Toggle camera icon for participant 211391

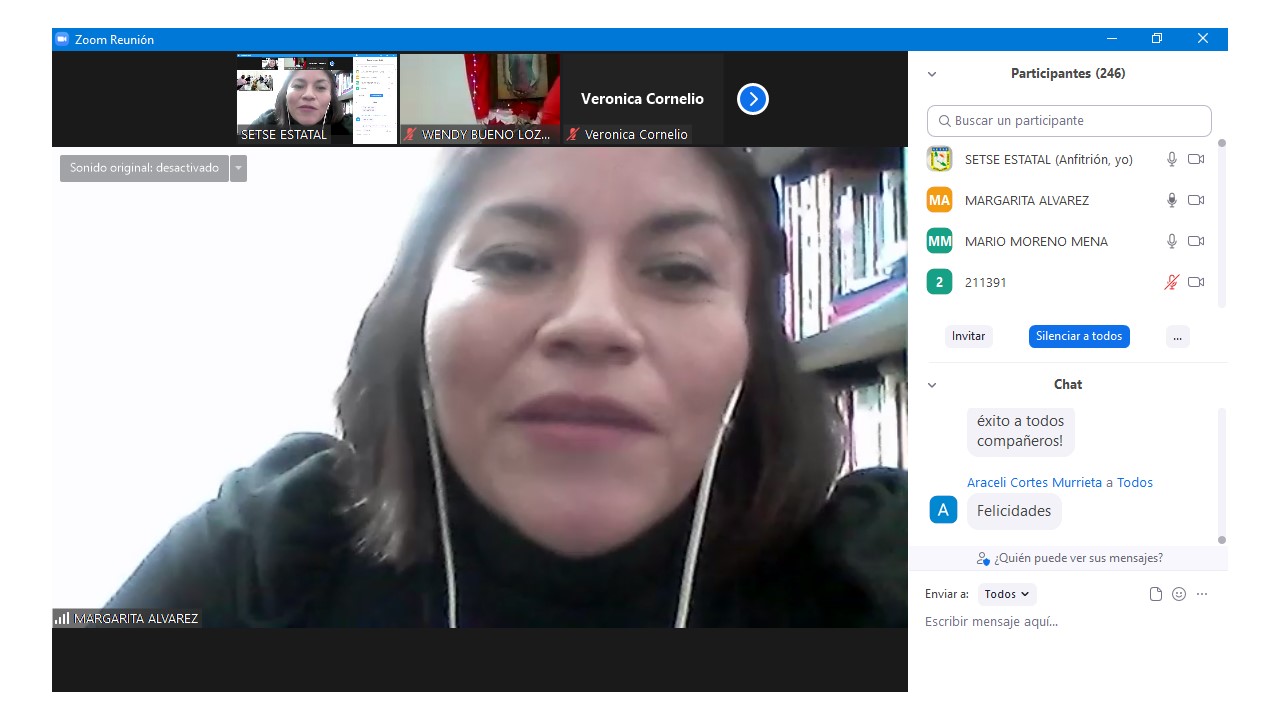pyautogui.click(x=1196, y=282)
